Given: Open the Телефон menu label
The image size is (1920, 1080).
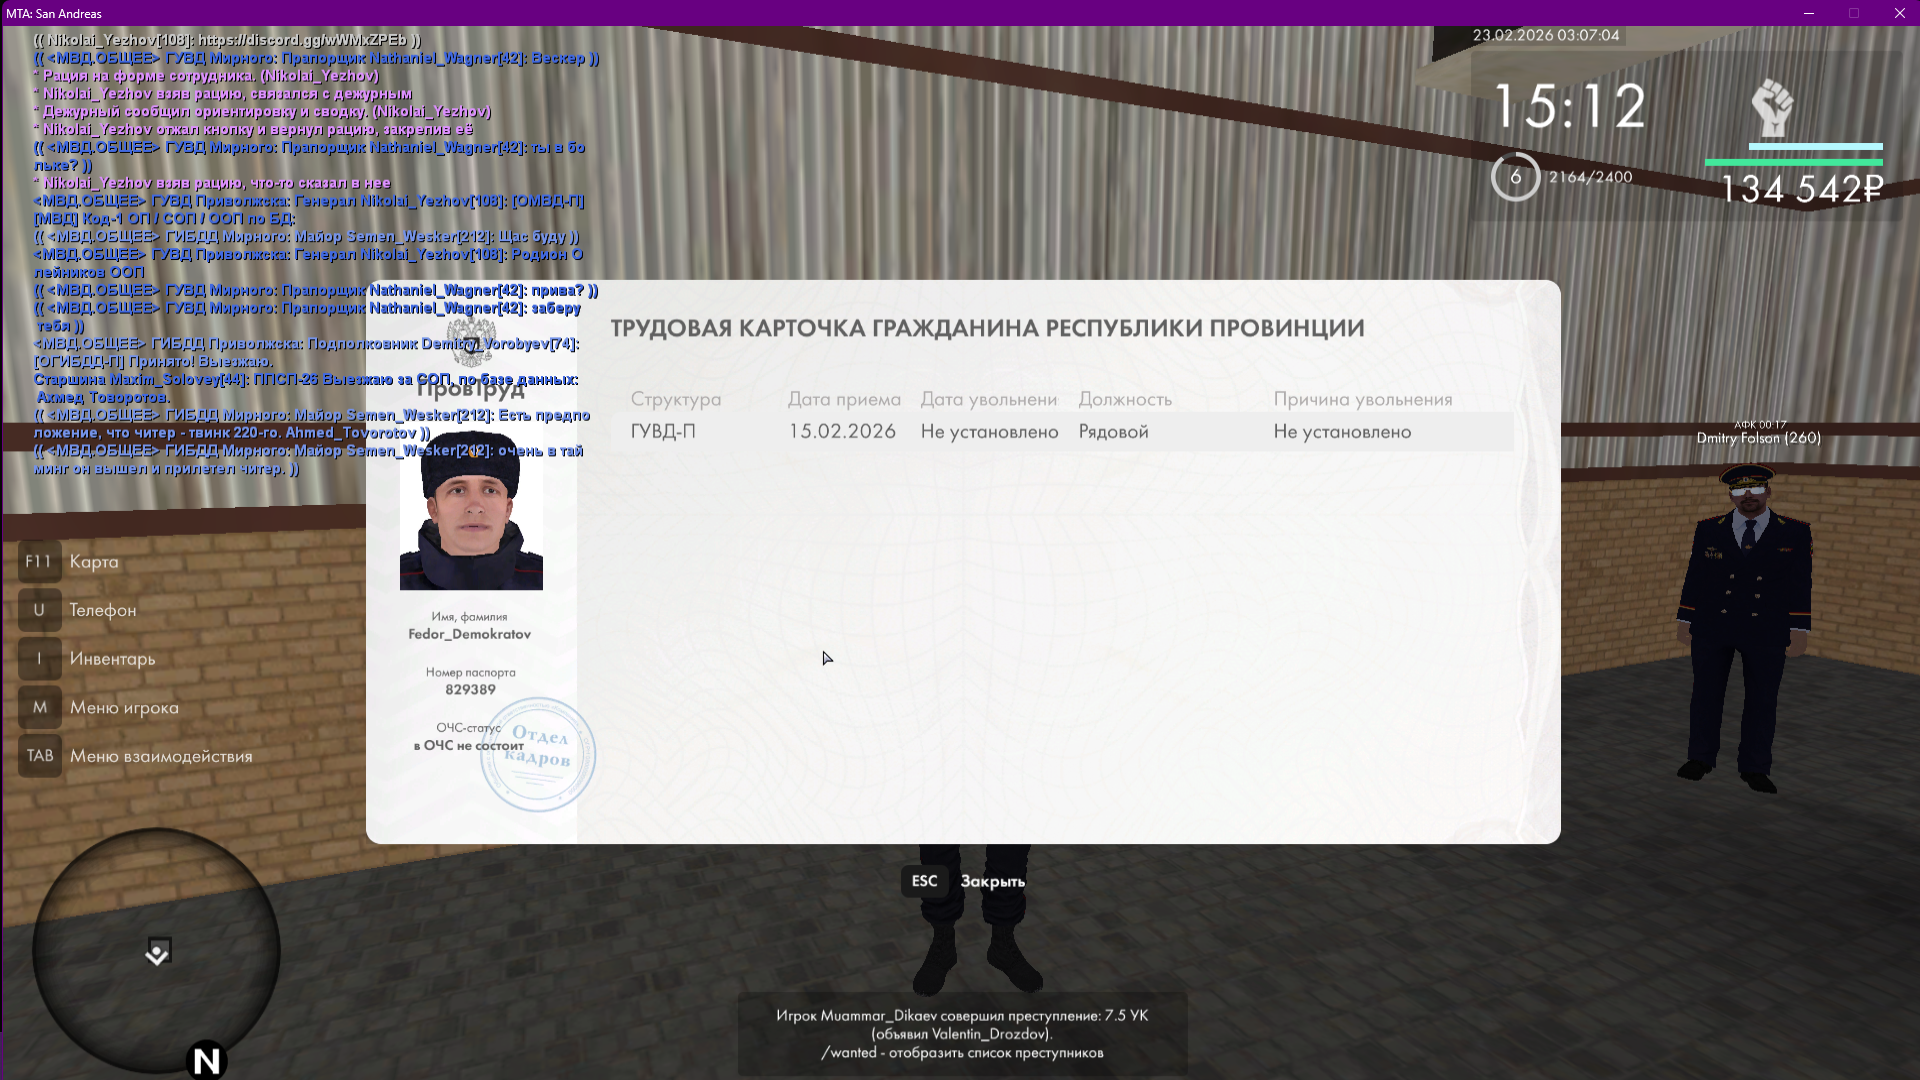Looking at the screenshot, I should [x=102, y=610].
